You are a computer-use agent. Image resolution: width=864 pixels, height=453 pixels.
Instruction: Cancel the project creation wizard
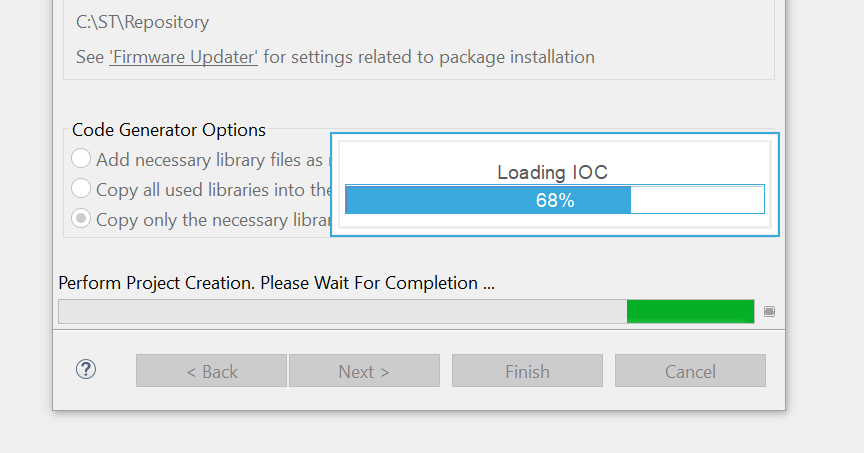pyautogui.click(x=690, y=371)
